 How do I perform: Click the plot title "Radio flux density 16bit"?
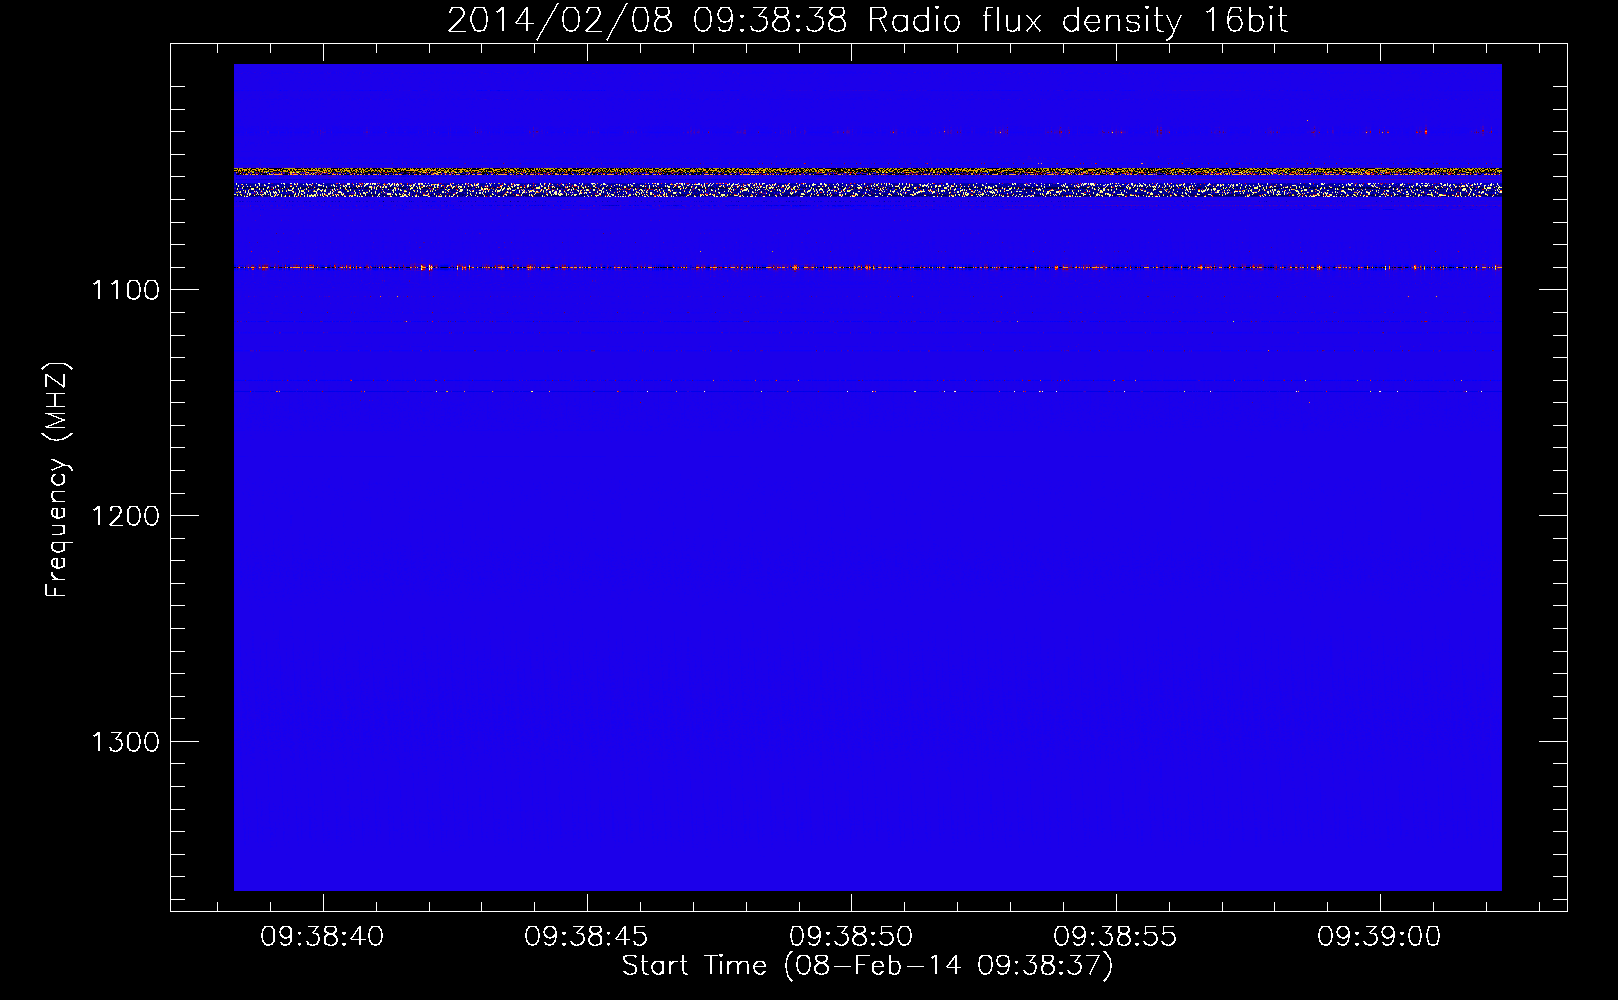(1077, 21)
